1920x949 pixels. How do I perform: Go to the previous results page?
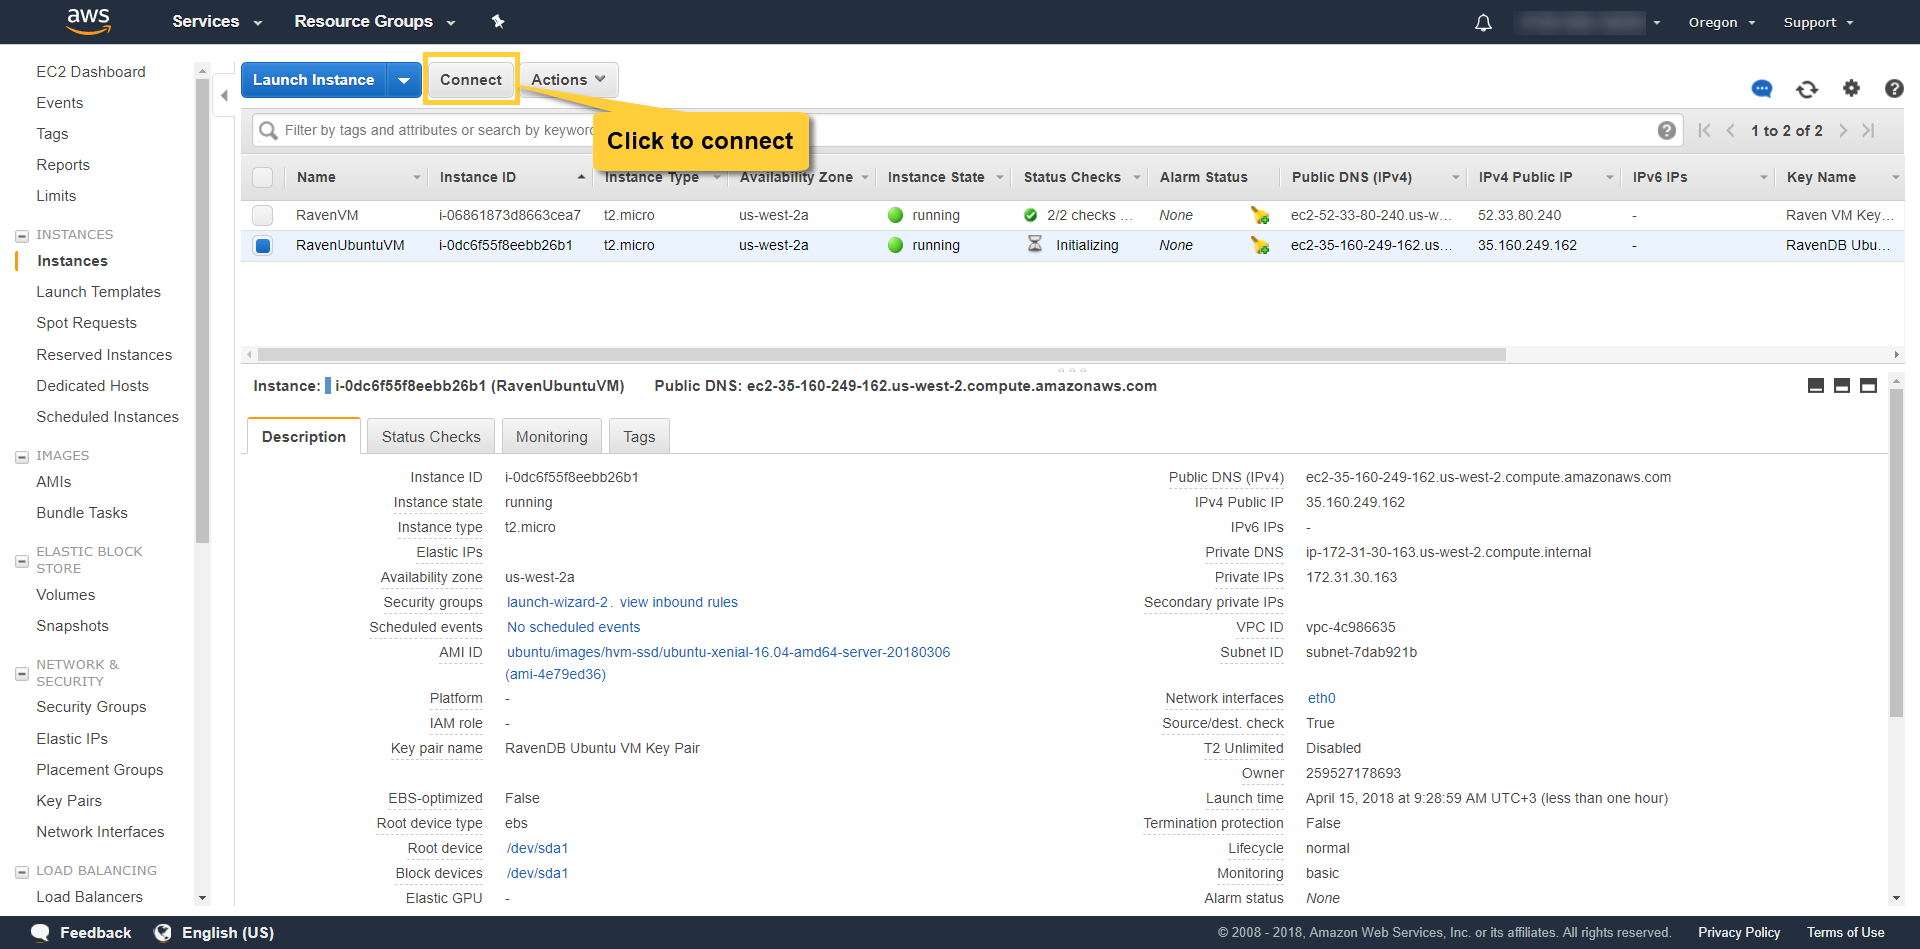(1731, 130)
